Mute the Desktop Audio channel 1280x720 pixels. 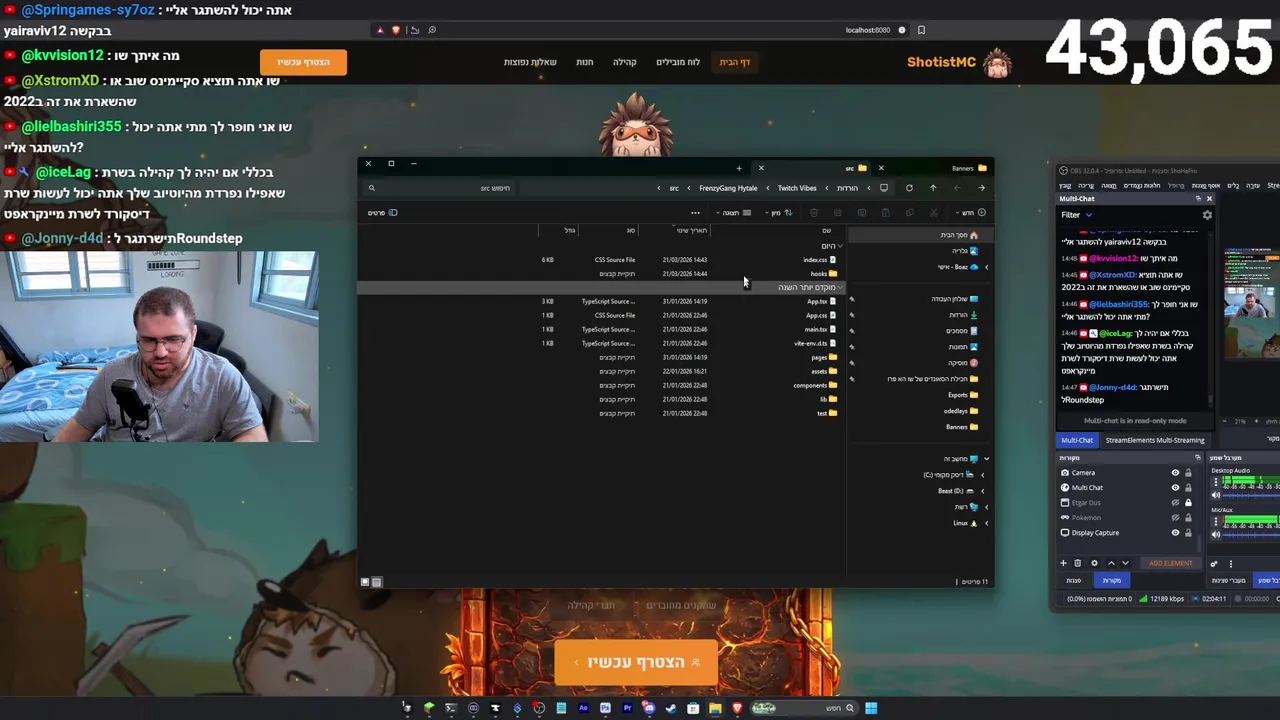(1216, 495)
